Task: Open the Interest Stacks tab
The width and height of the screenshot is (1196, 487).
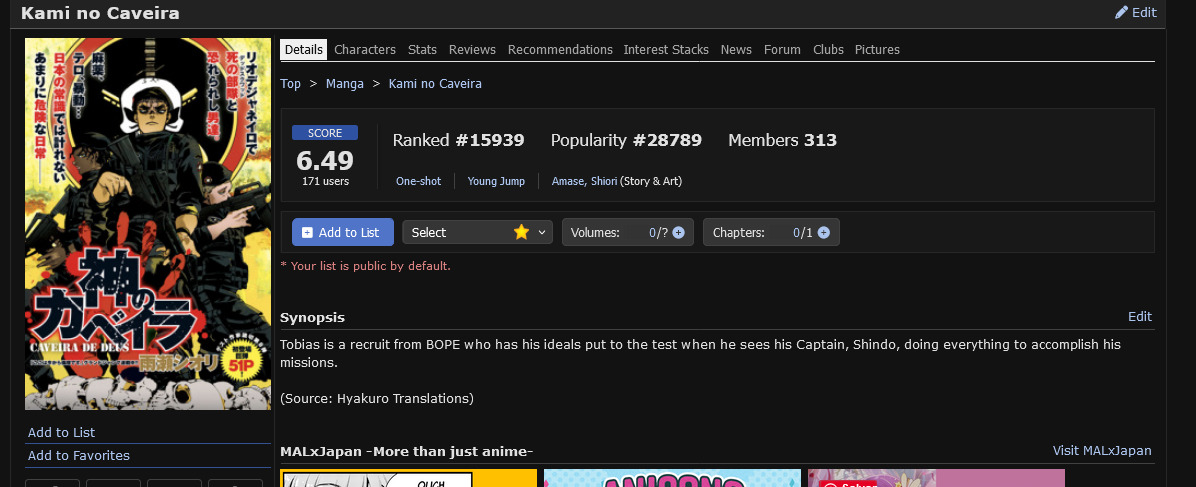Action: (x=666, y=50)
